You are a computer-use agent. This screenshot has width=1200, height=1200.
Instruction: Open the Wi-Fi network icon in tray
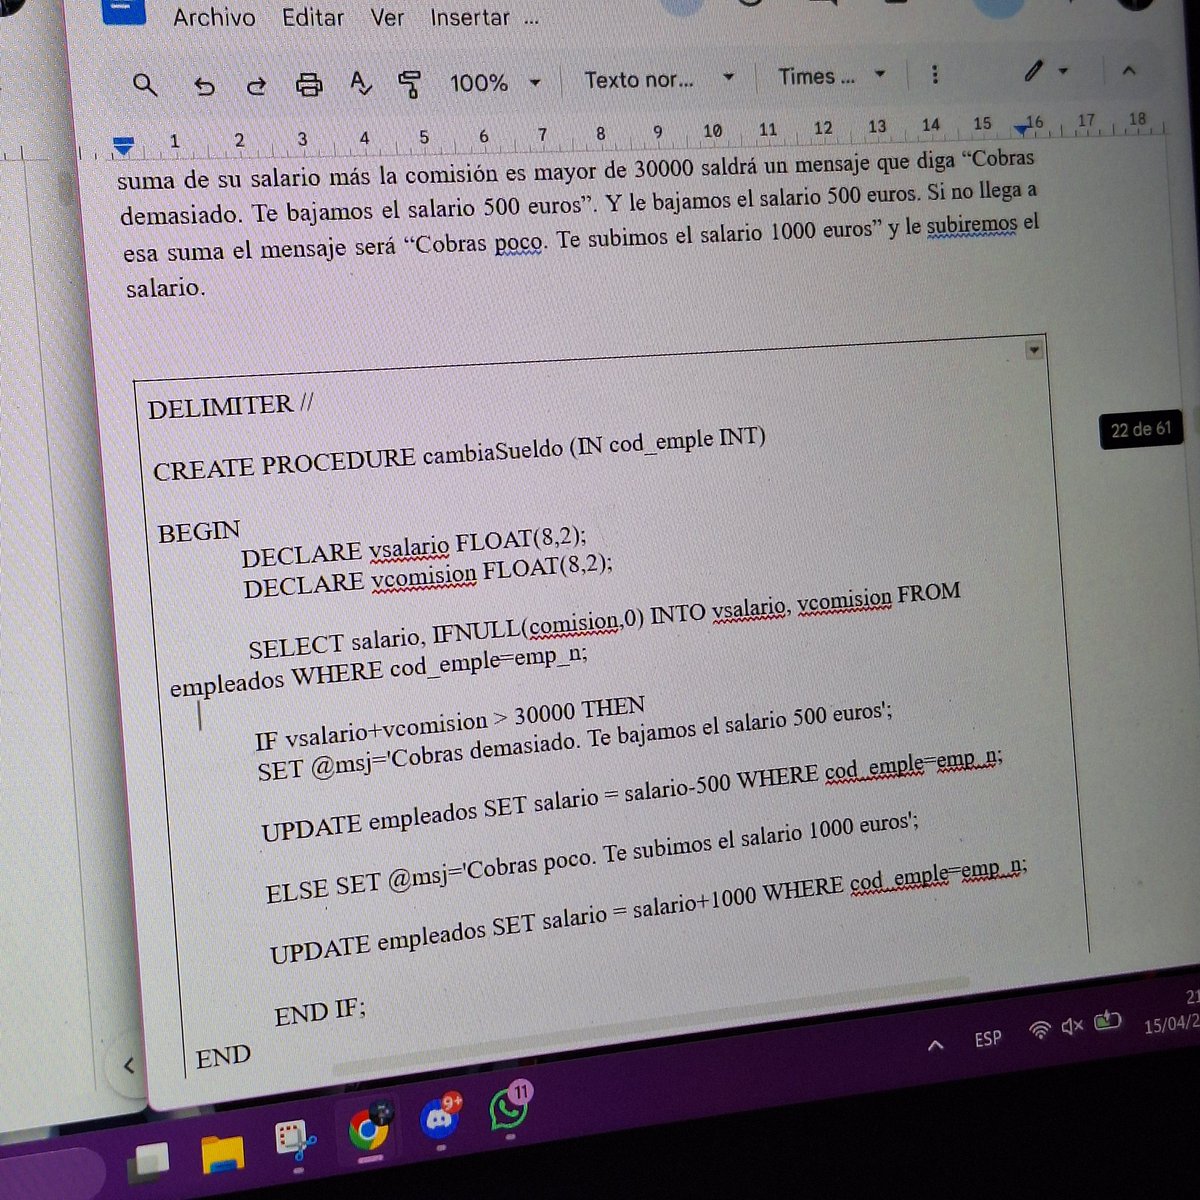click(1040, 1030)
